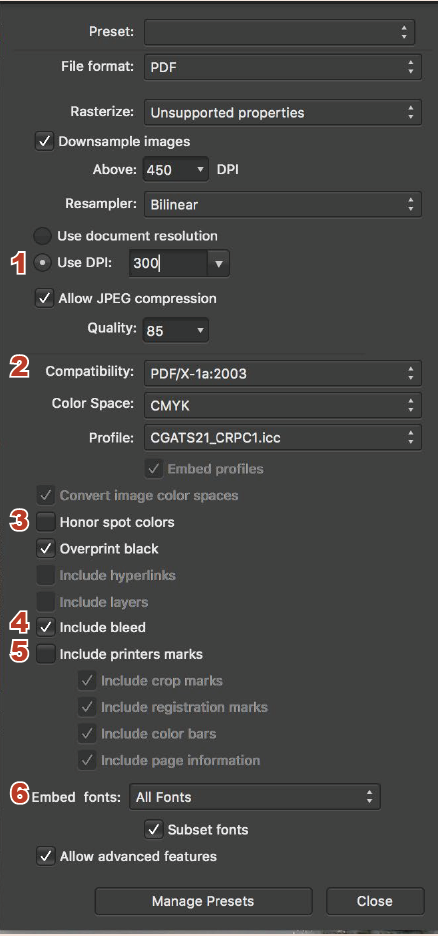Select the Use document resolution radio button
The height and width of the screenshot is (936, 438).
(x=42, y=236)
